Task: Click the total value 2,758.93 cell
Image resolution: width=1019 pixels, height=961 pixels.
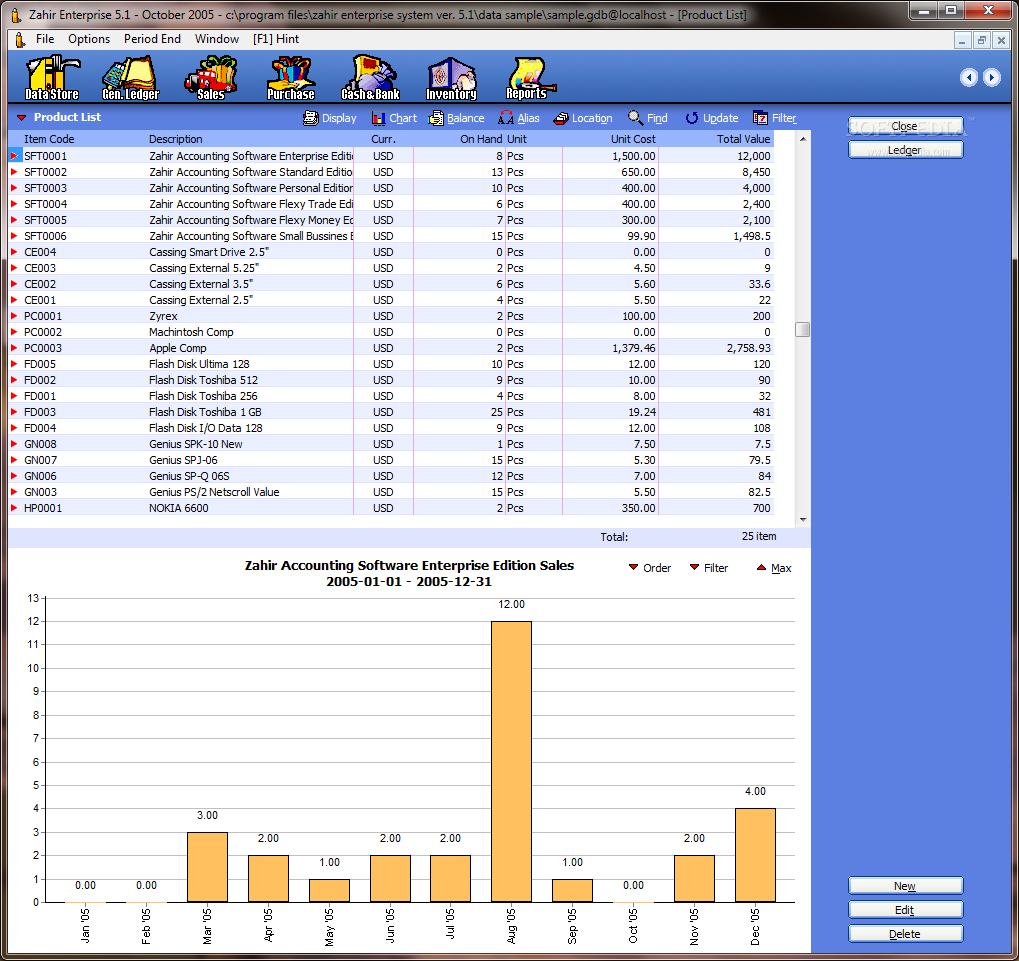Action: coord(749,348)
